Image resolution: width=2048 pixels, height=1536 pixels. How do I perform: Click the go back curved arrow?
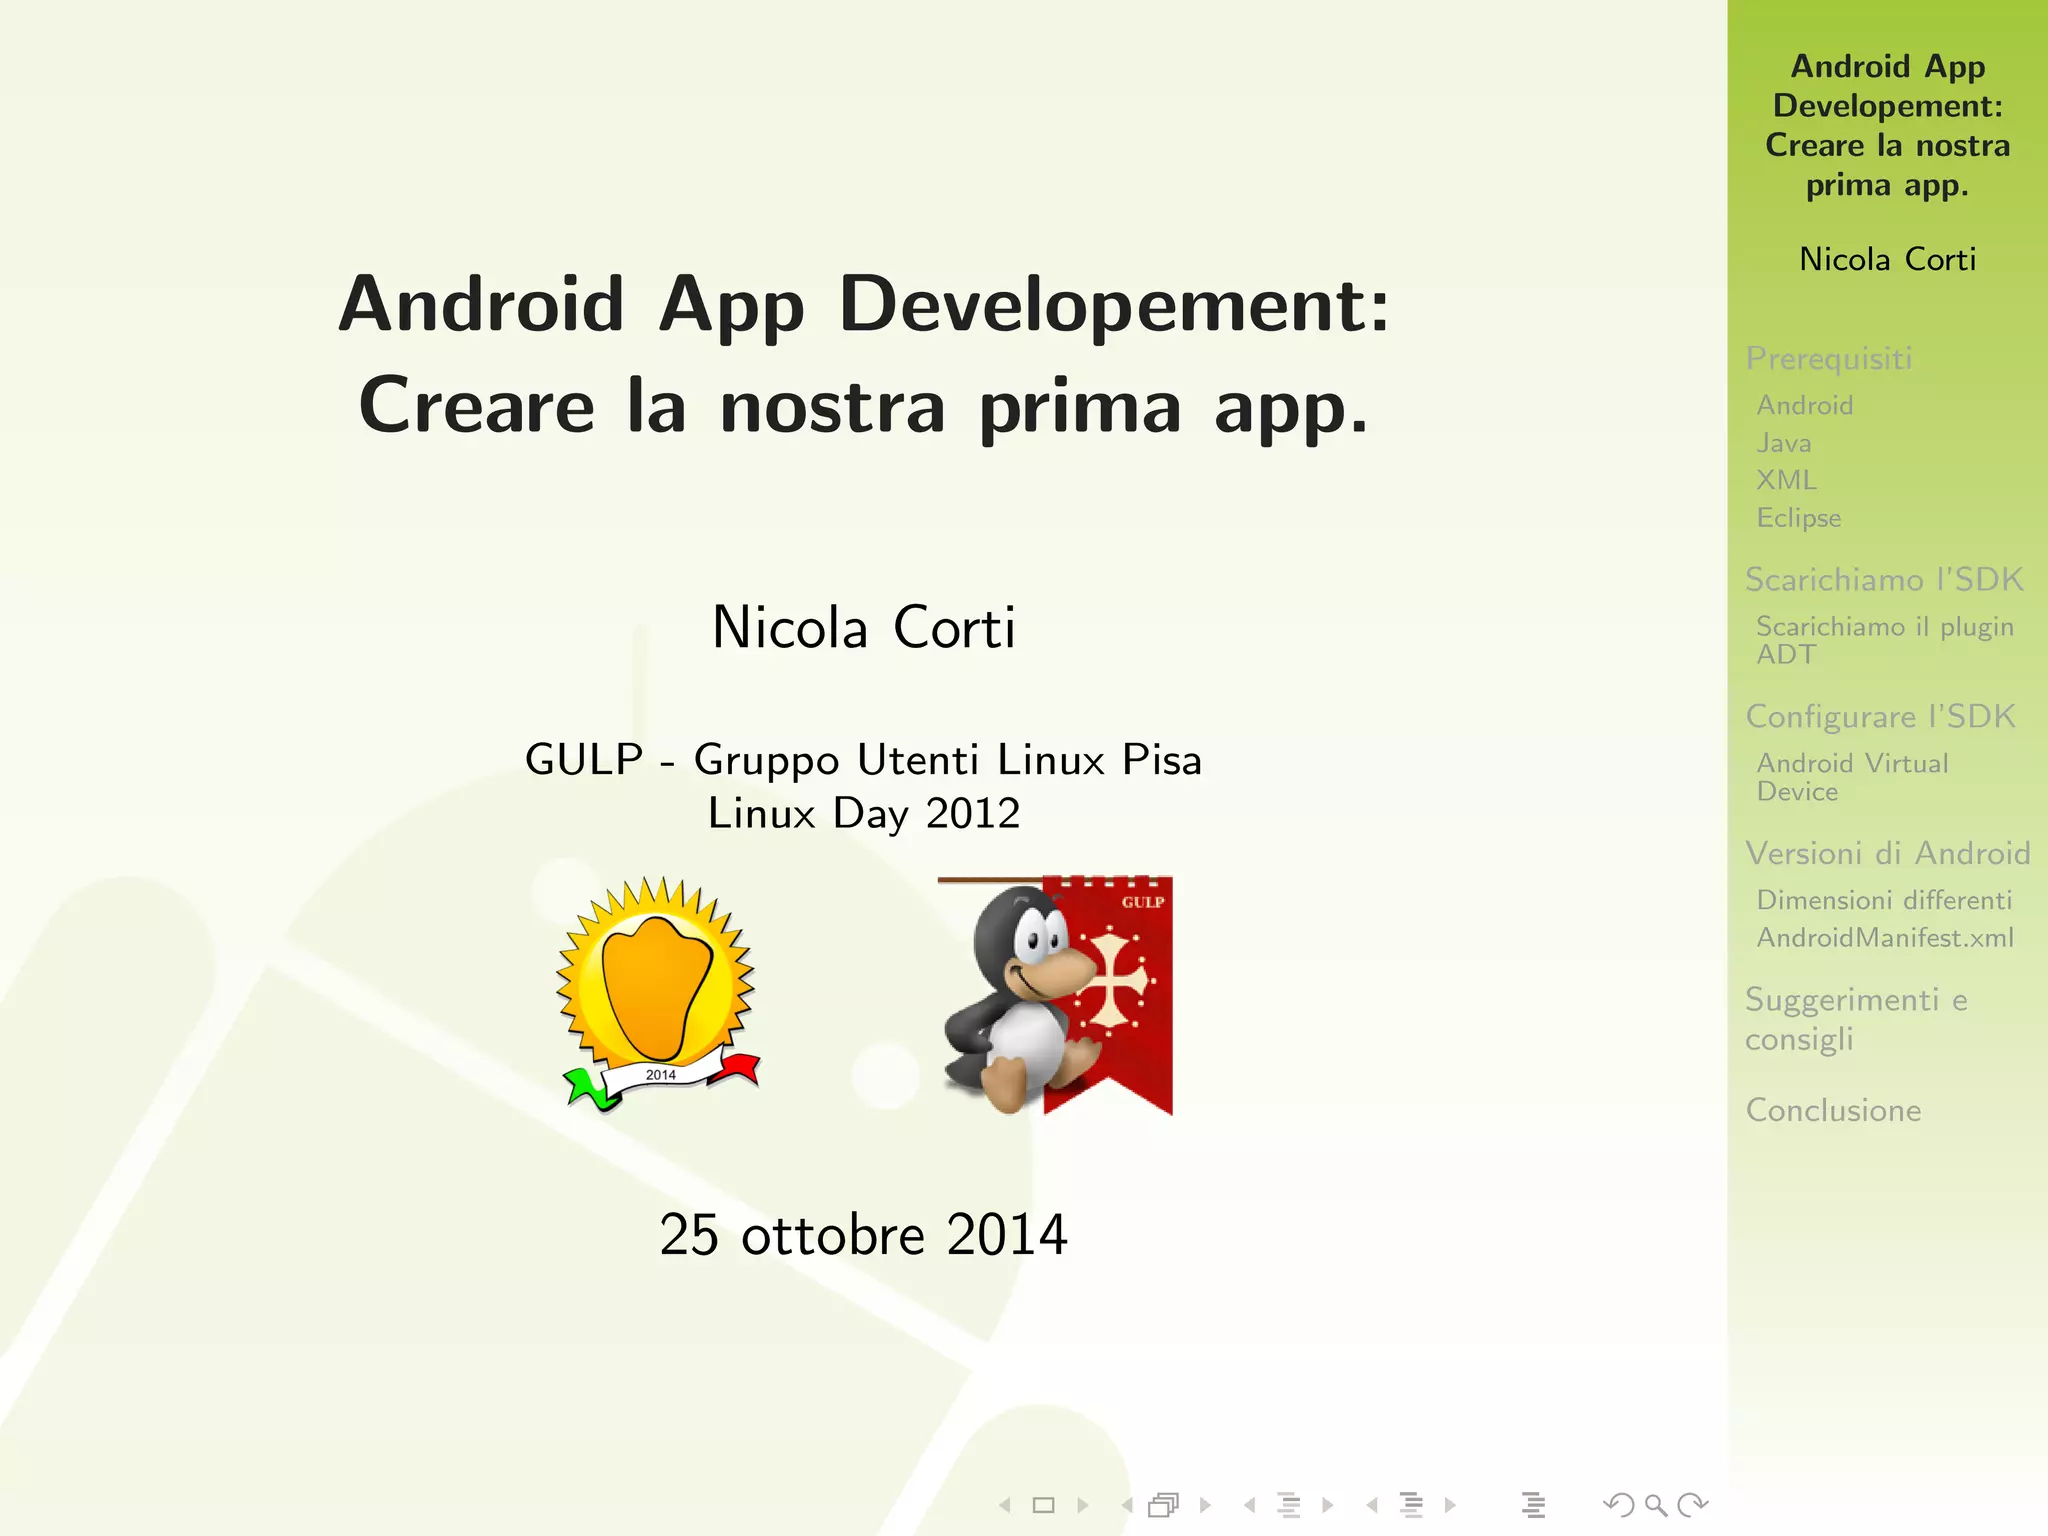point(1618,1505)
